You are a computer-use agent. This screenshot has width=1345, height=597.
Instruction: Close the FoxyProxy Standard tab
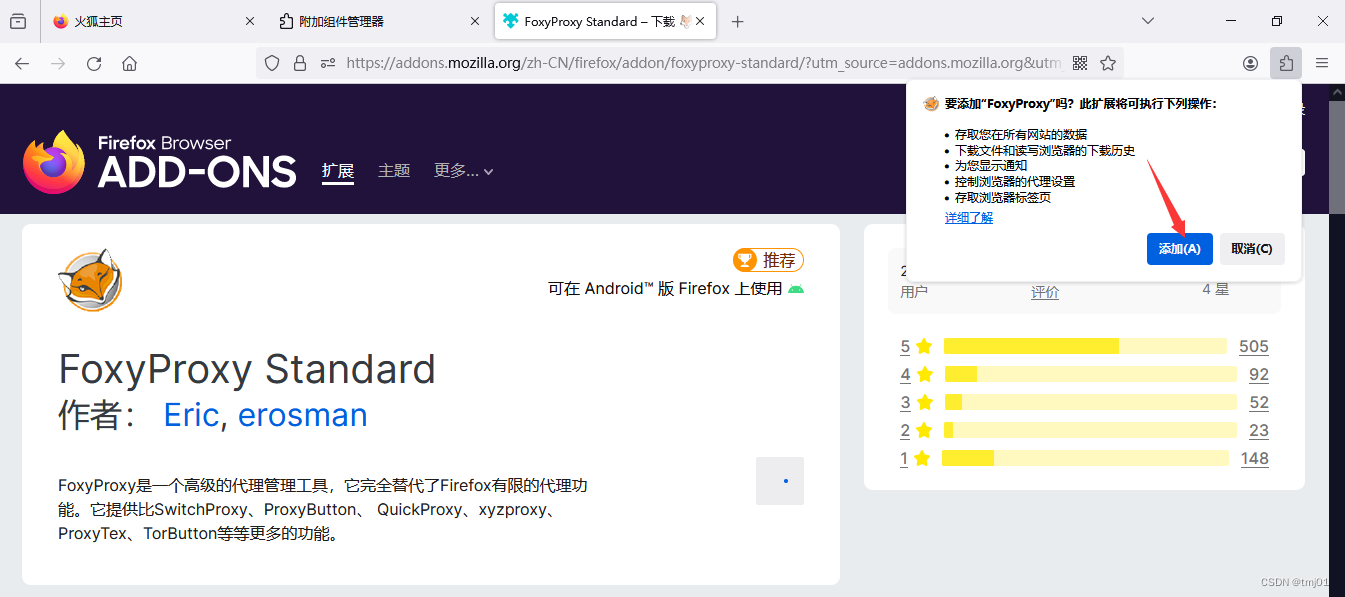[700, 21]
